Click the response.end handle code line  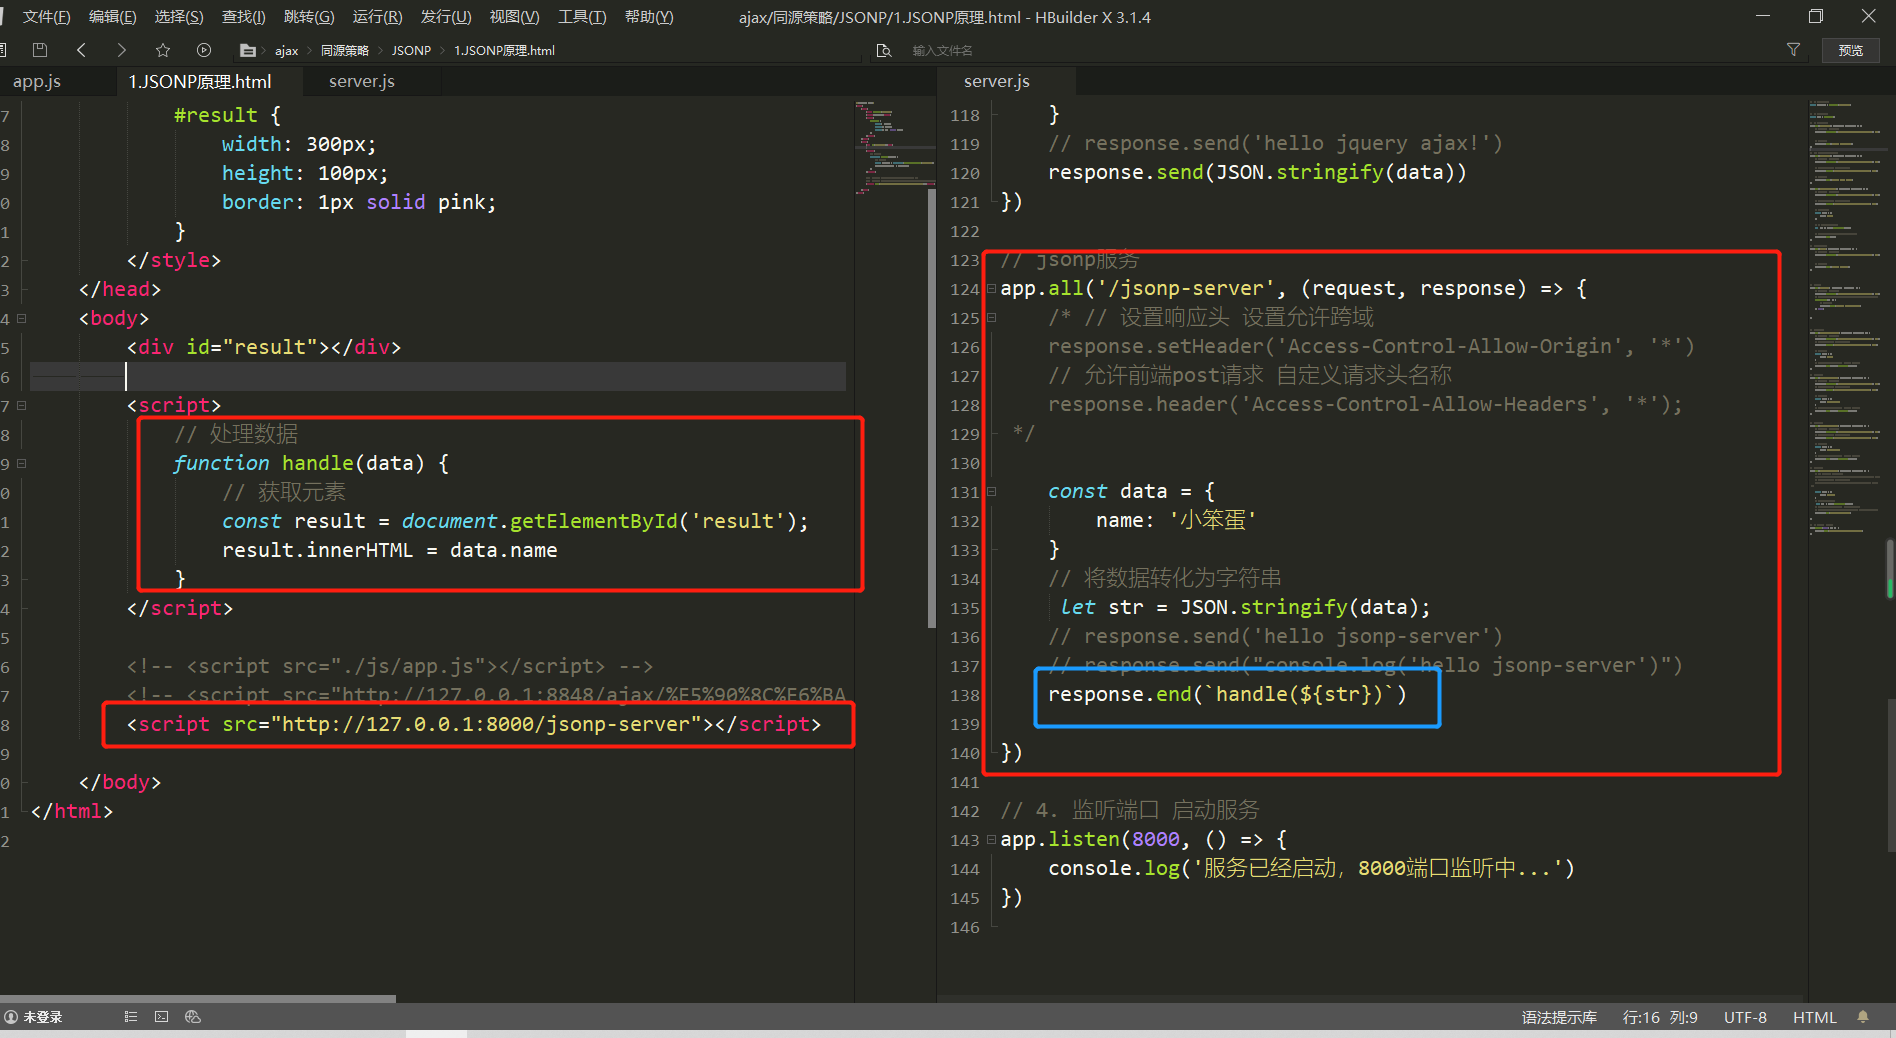click(1227, 694)
